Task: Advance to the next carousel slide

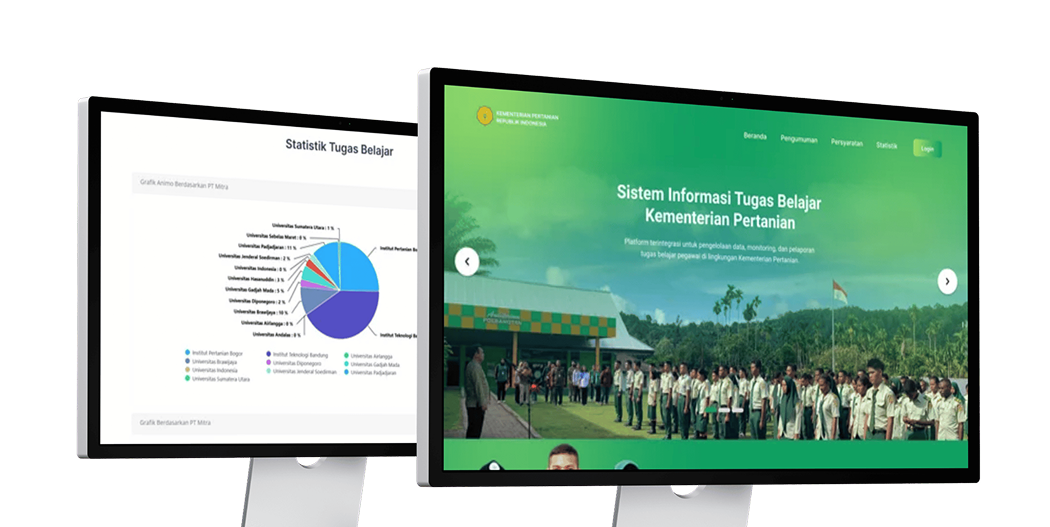Action: click(947, 281)
